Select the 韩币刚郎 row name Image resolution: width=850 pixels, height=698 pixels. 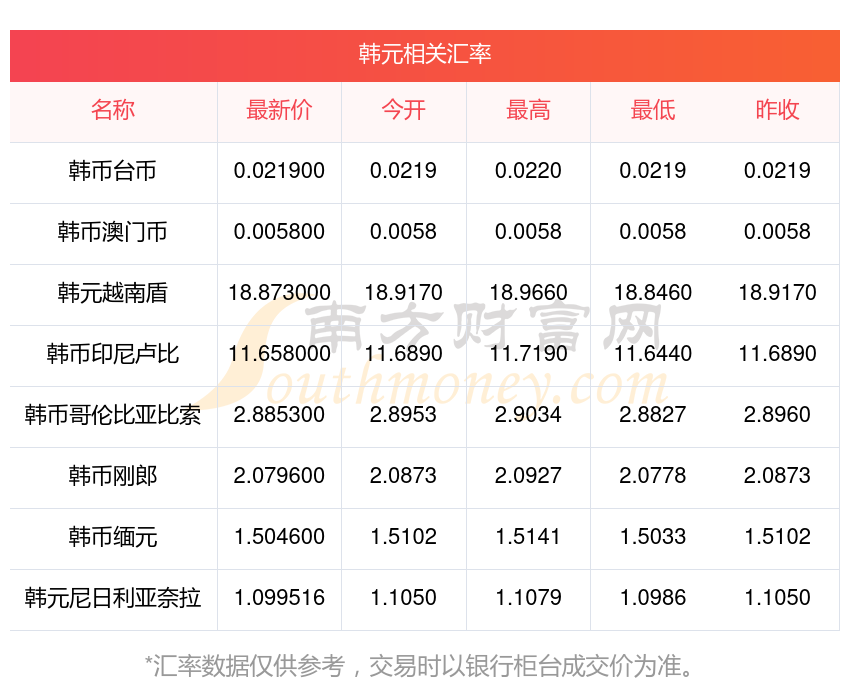point(113,476)
